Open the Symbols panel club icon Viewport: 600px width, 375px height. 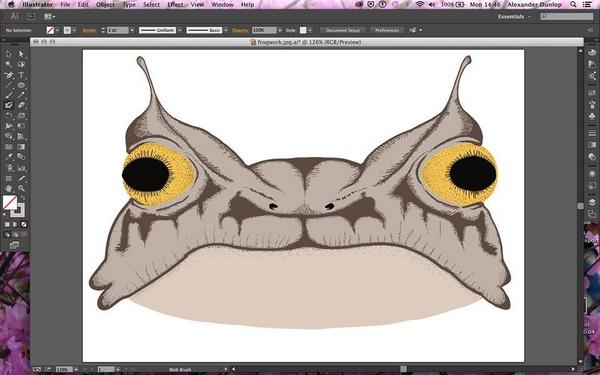(x=592, y=116)
